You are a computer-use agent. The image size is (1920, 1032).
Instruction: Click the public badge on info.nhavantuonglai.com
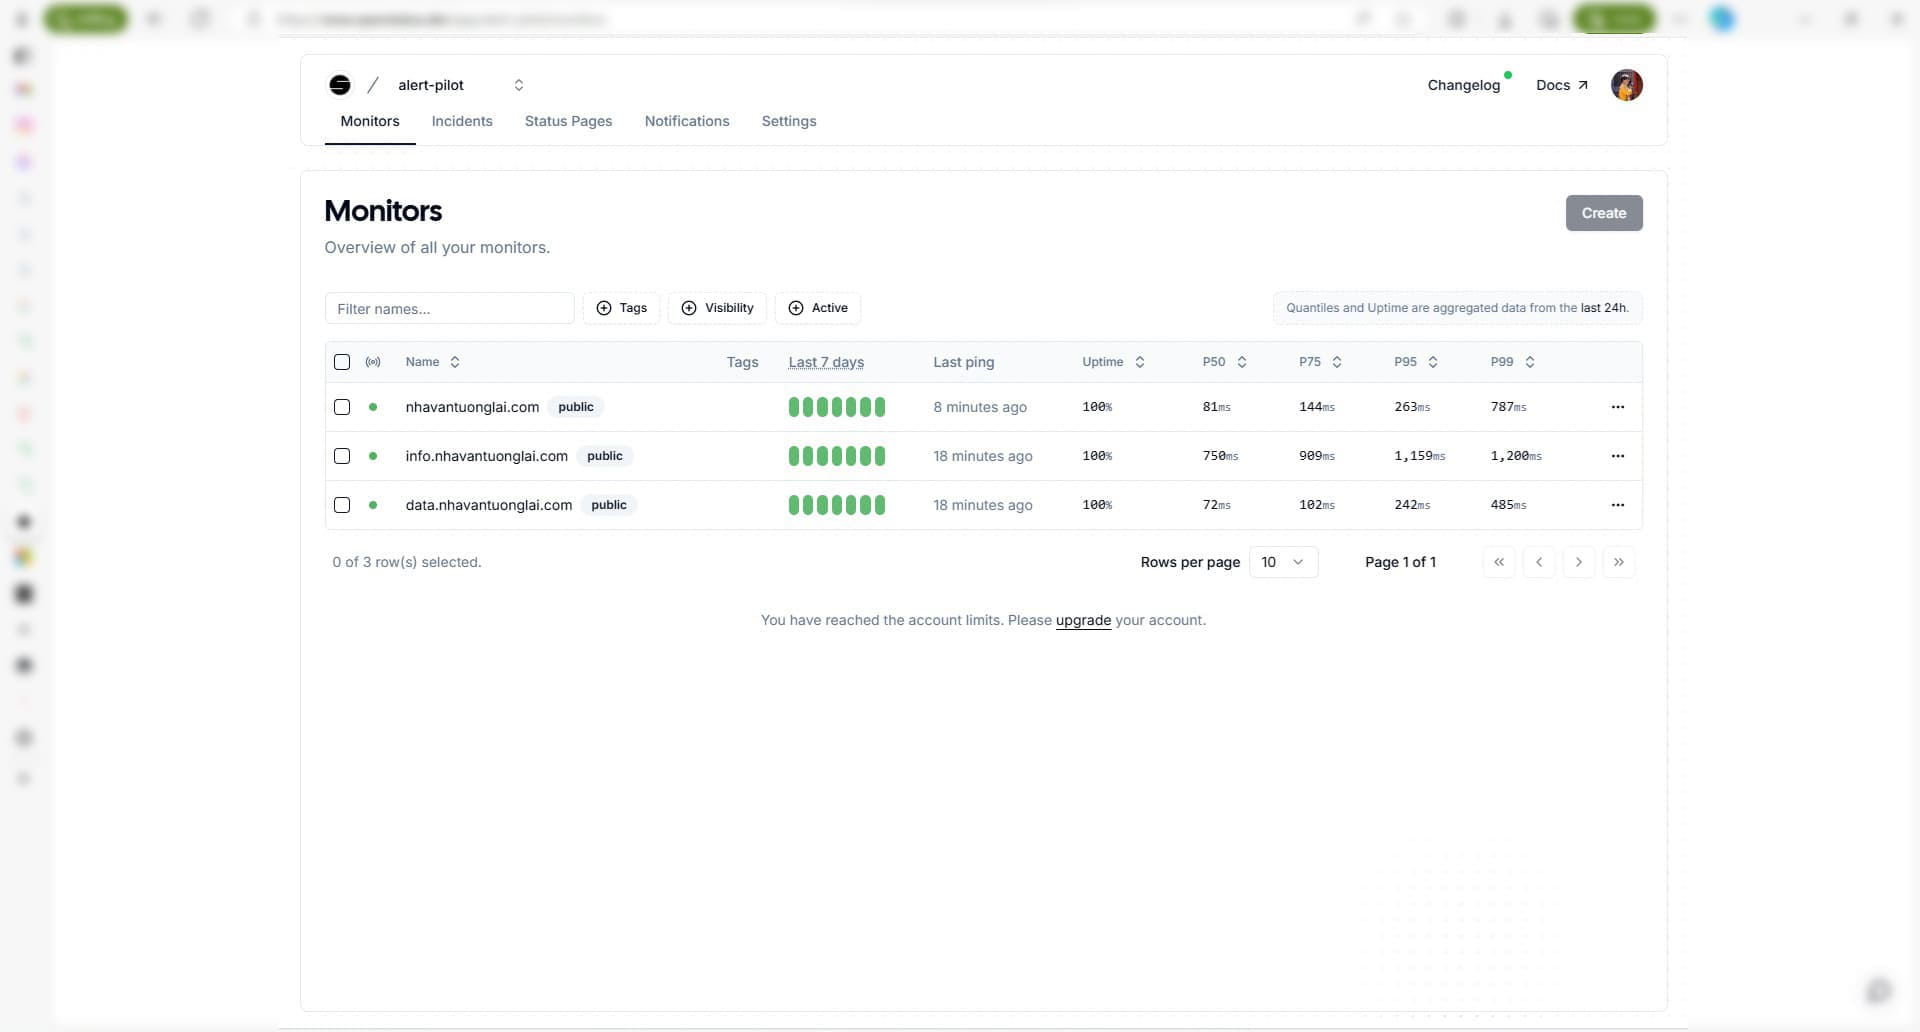pos(605,456)
